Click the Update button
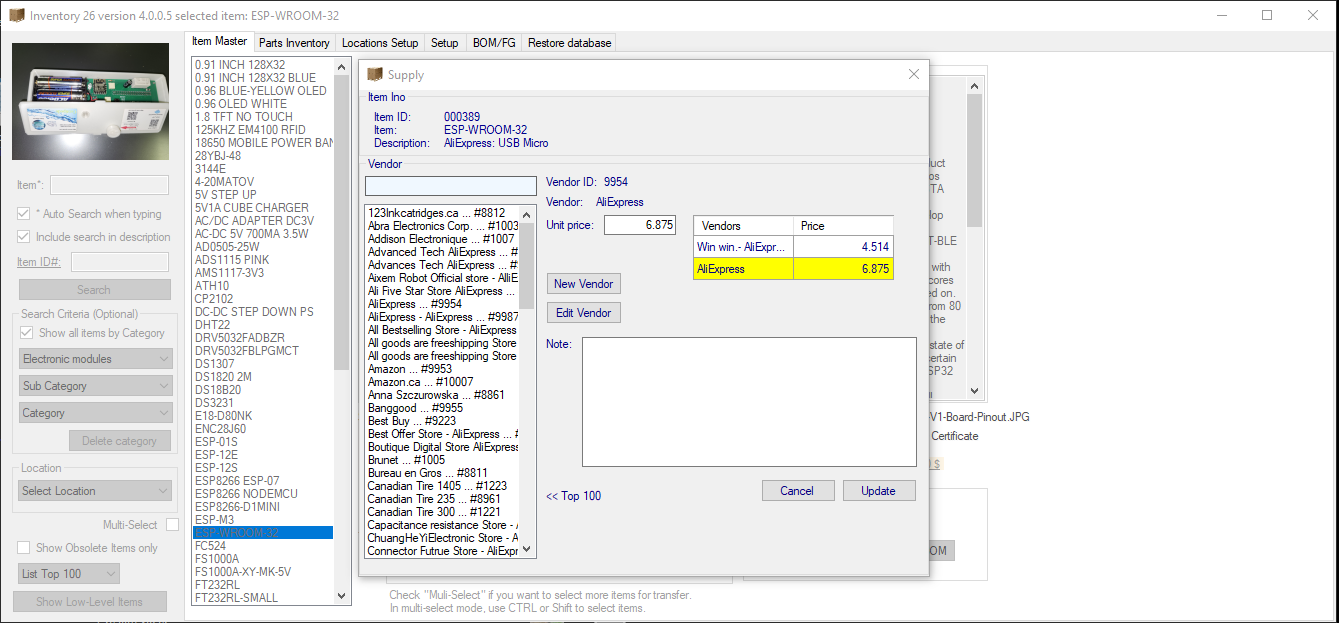The height and width of the screenshot is (623, 1339). pos(878,491)
